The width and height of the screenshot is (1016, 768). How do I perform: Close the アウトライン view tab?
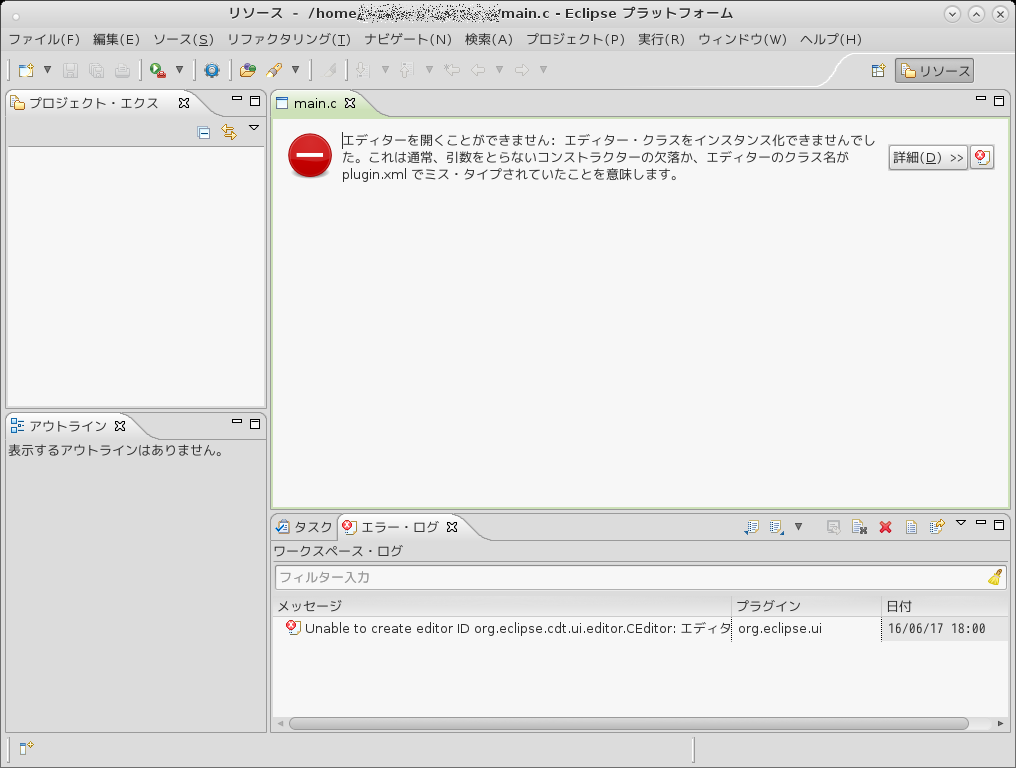pyautogui.click(x=120, y=426)
